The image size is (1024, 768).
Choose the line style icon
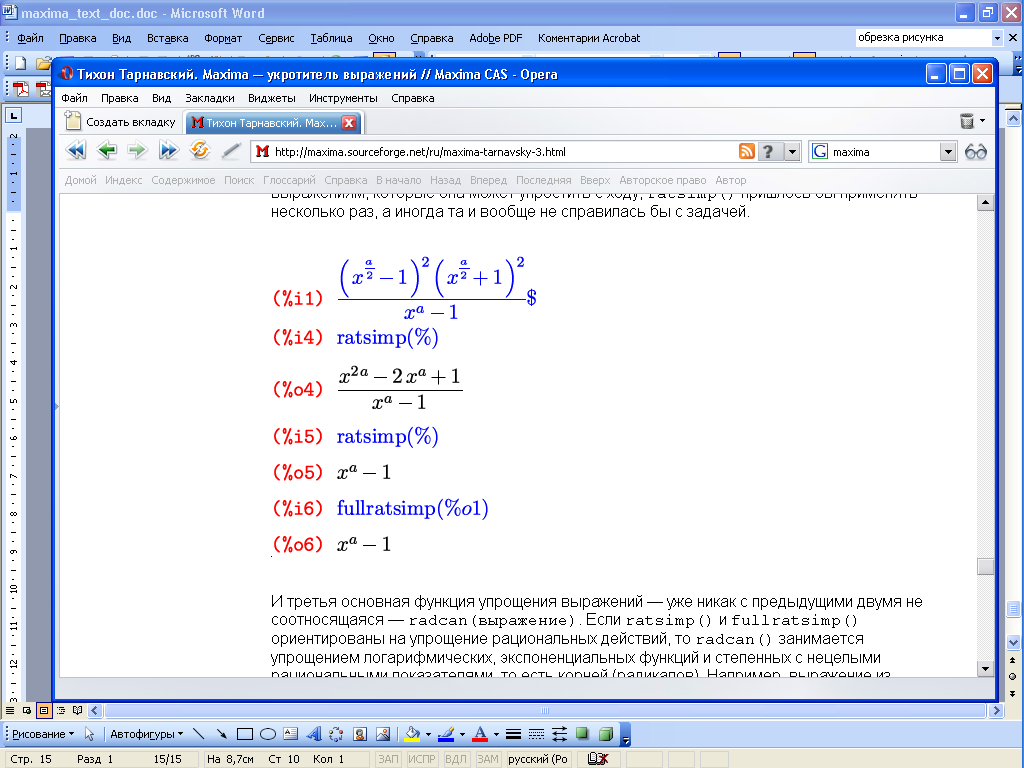click(513, 734)
